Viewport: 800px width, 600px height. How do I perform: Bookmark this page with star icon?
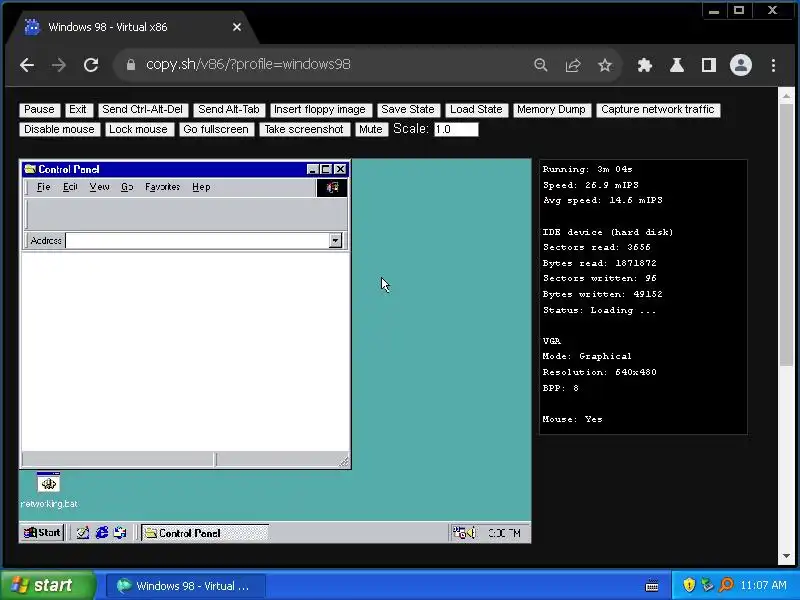pyautogui.click(x=605, y=65)
